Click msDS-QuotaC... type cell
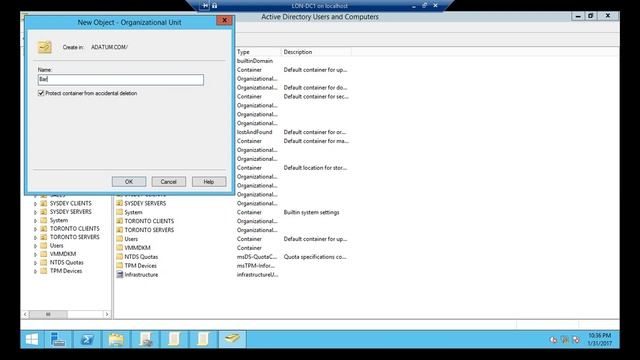Image resolution: width=640 pixels, height=360 pixels. click(256, 257)
